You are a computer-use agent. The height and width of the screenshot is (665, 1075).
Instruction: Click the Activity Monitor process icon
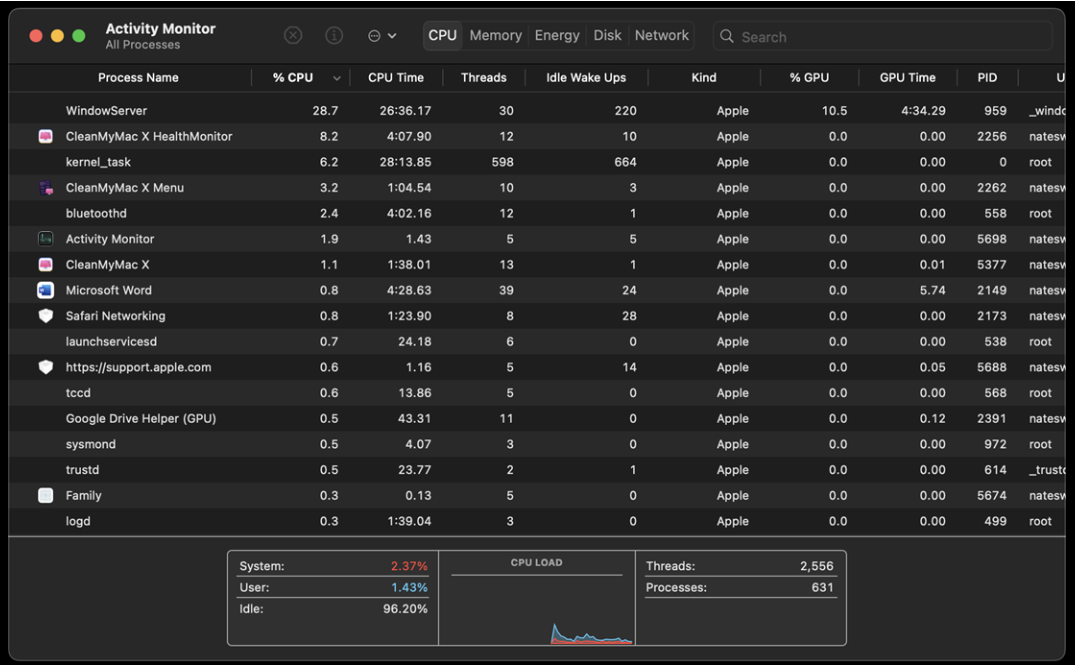45,239
